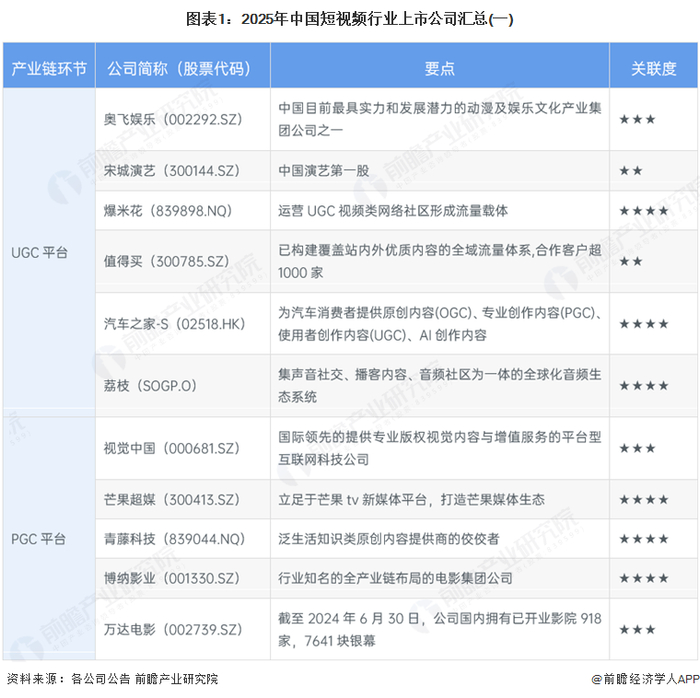This screenshot has height=698, width=700.
Task: Select the three-star rating for 视觉中国
Action: pyautogui.click(x=637, y=448)
